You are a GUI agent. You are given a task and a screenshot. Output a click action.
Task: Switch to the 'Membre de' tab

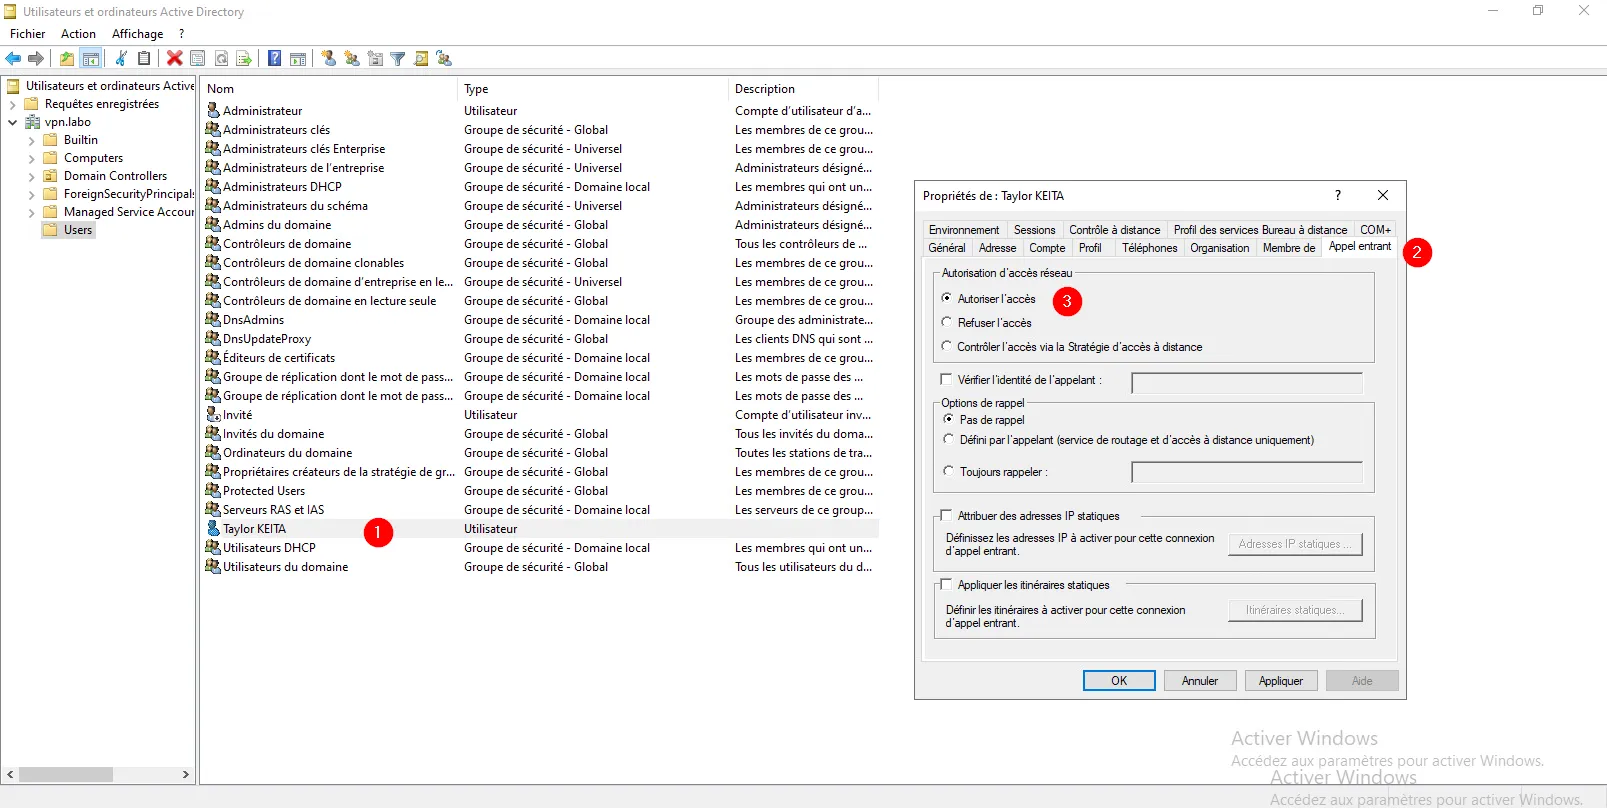pyautogui.click(x=1288, y=248)
